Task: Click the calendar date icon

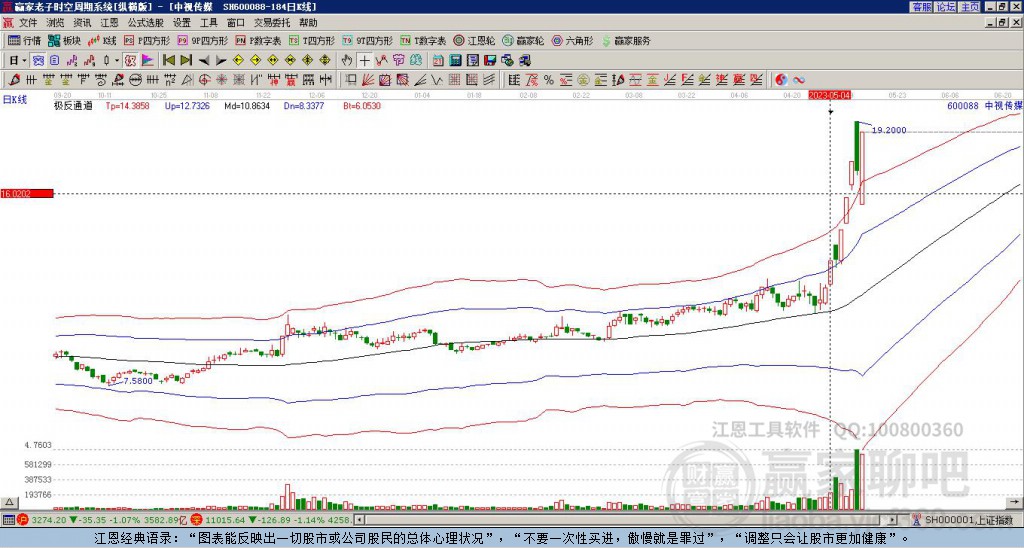Action: click(438, 60)
